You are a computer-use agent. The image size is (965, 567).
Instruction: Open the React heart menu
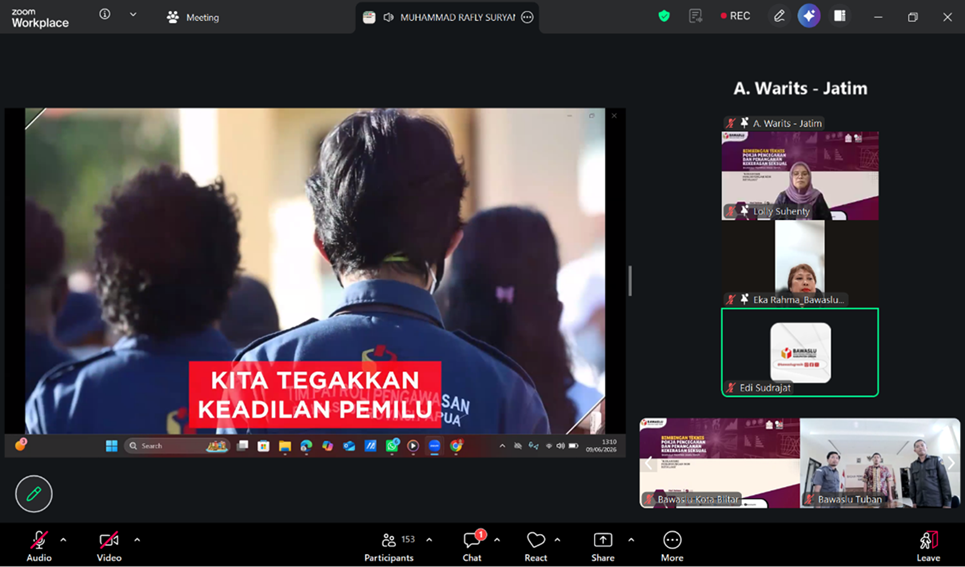535,546
